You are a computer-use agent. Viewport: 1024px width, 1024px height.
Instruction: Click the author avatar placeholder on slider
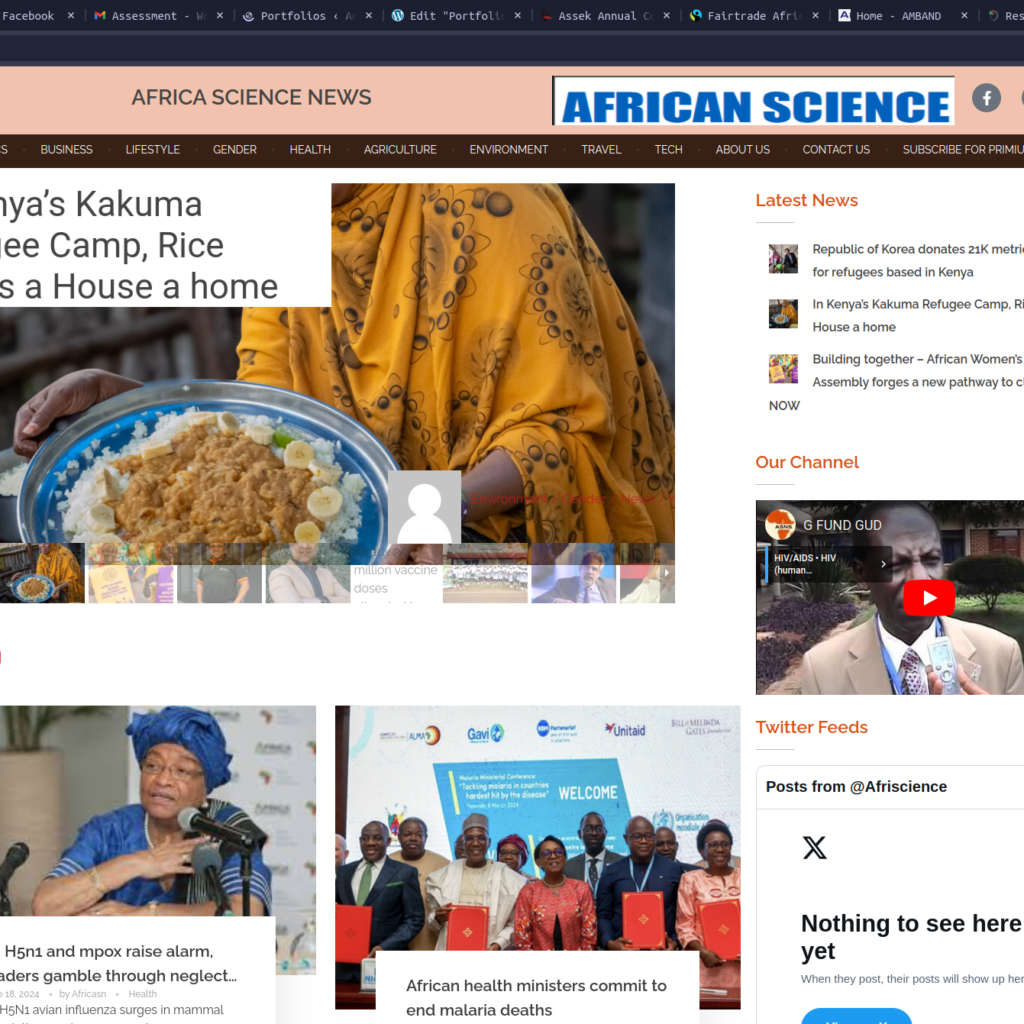point(424,507)
